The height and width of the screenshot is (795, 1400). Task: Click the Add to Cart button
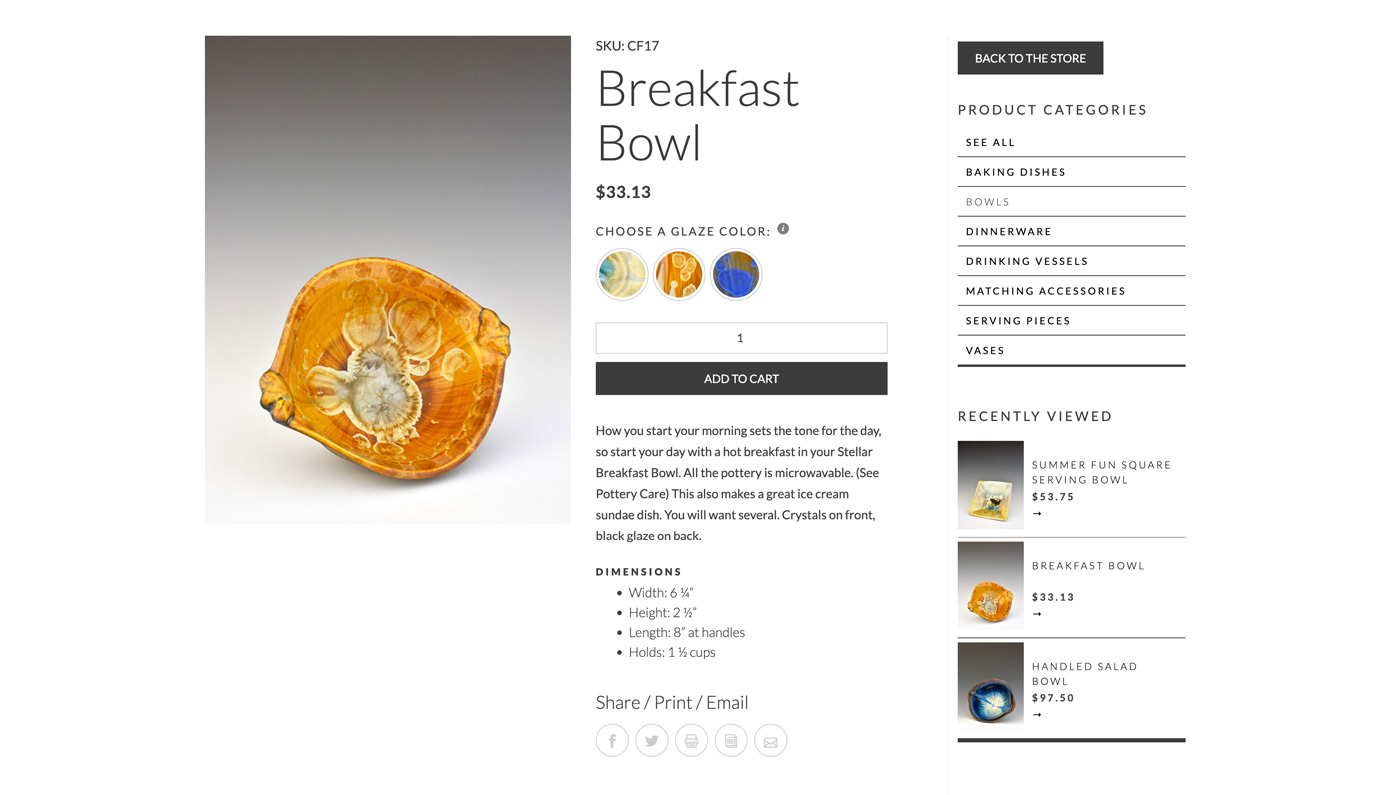[x=741, y=379]
